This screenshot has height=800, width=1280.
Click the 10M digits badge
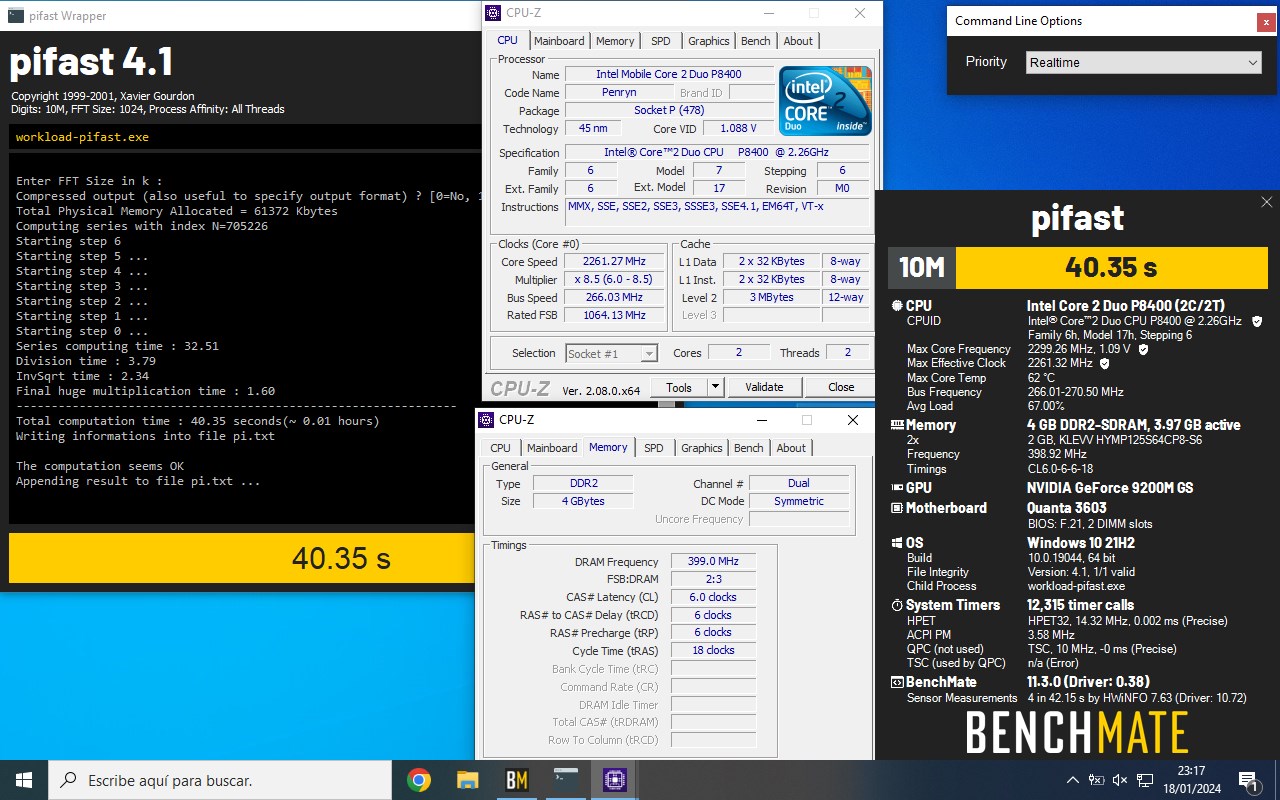[x=921, y=267]
